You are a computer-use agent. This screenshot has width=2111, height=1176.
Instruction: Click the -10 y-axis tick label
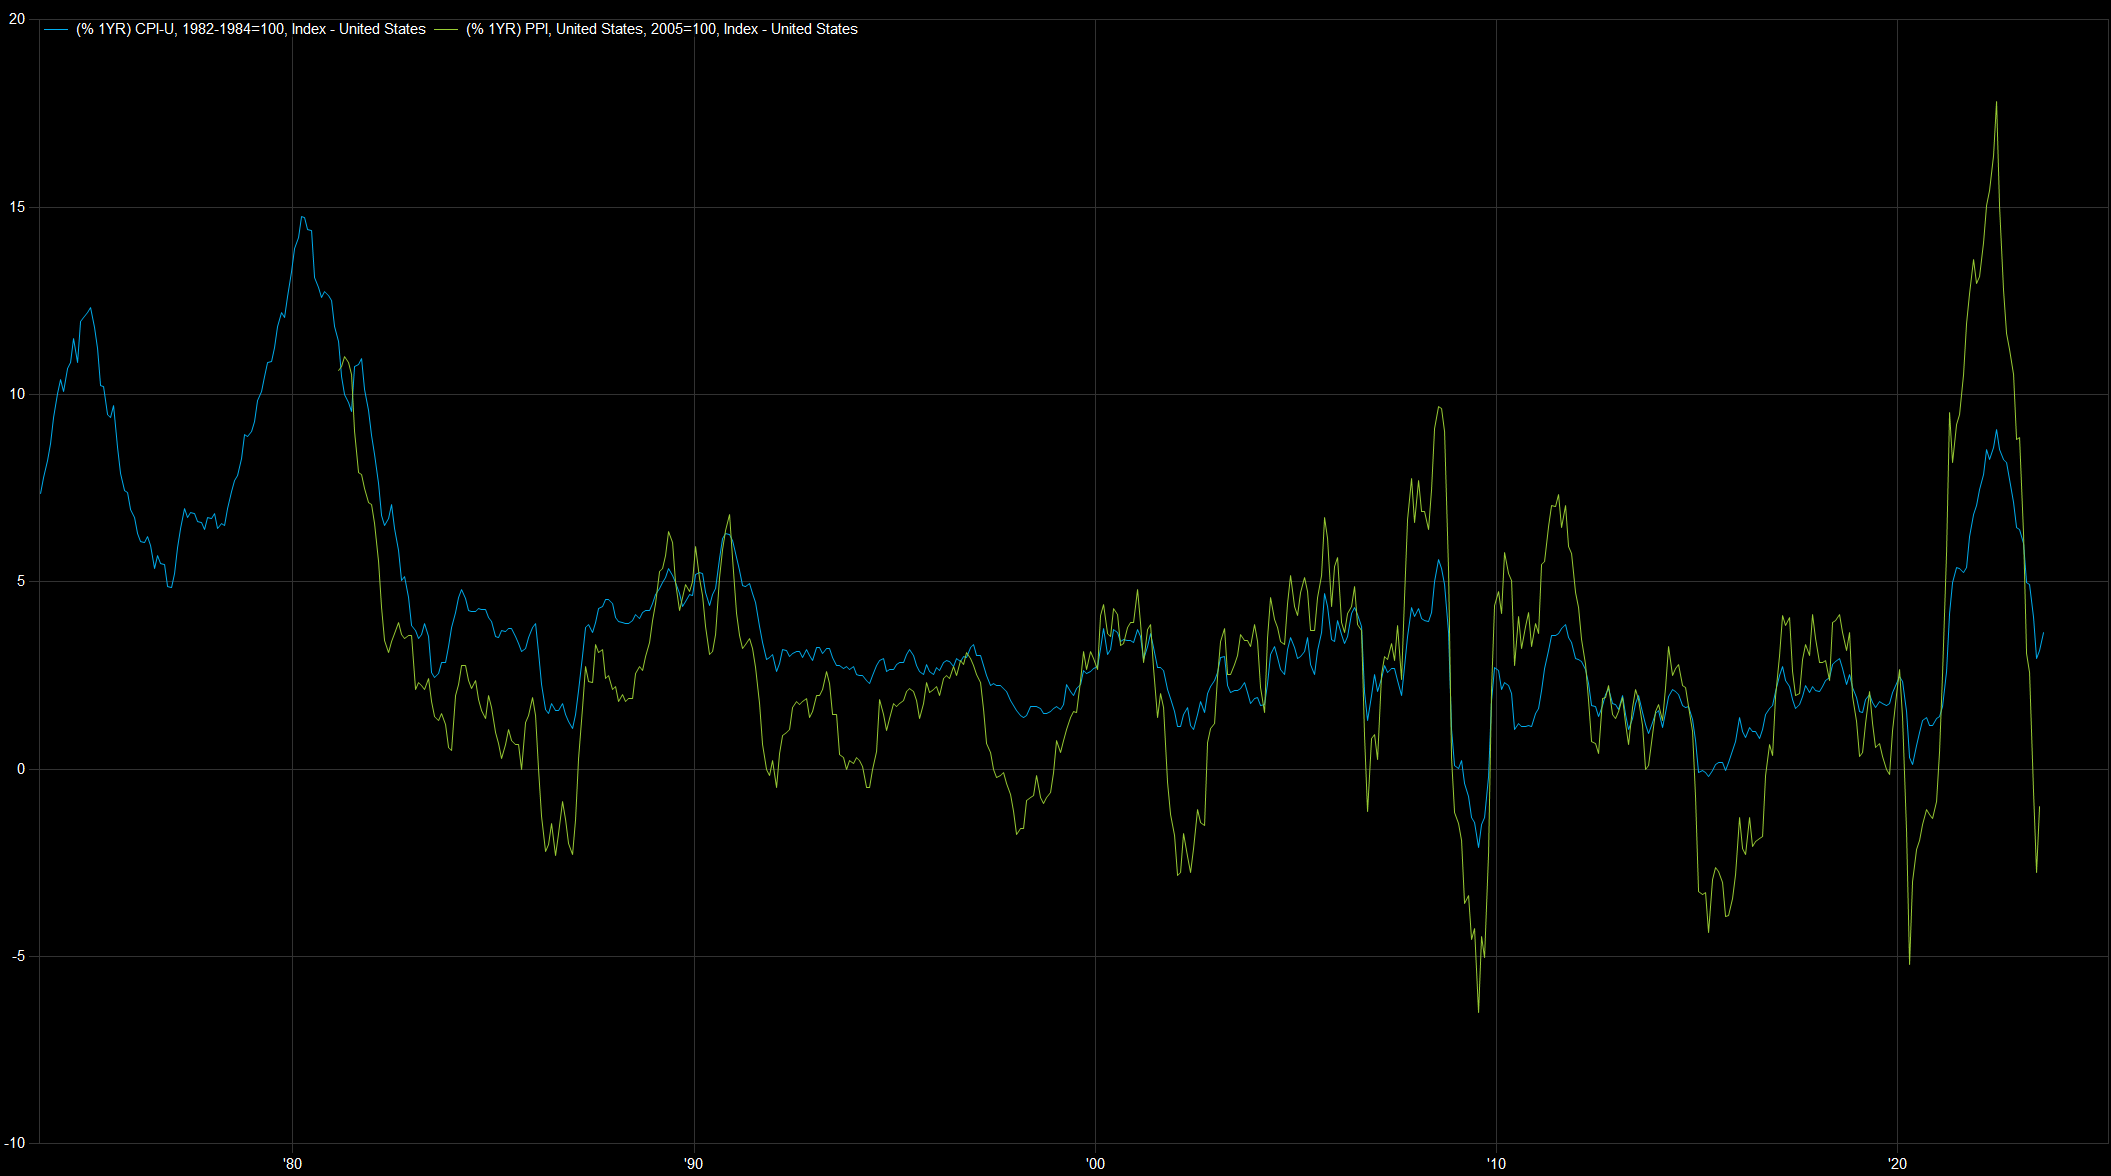(15, 1143)
